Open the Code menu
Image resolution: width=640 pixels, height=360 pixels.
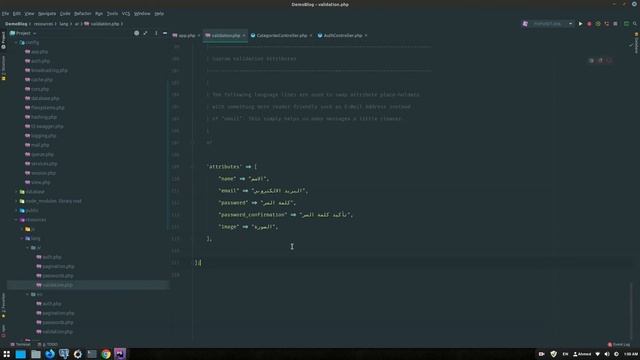(x=65, y=13)
